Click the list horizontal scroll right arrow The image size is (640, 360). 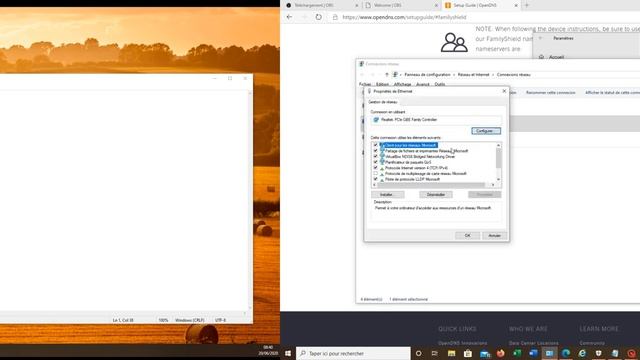pyautogui.click(x=493, y=185)
